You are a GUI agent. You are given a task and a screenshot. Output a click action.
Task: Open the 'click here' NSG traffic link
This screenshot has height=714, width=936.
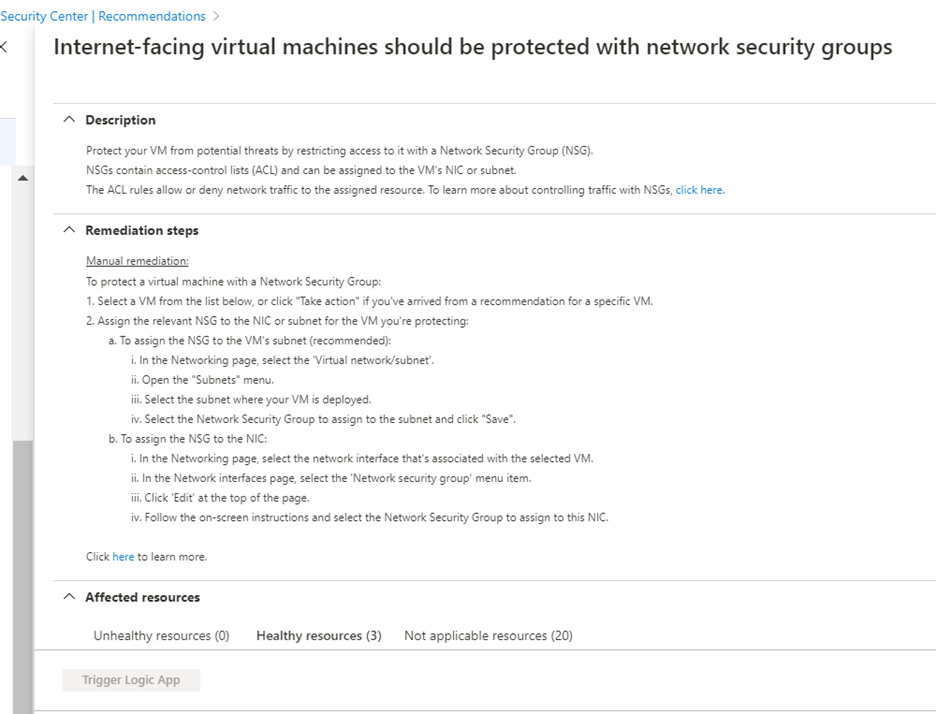tap(699, 190)
